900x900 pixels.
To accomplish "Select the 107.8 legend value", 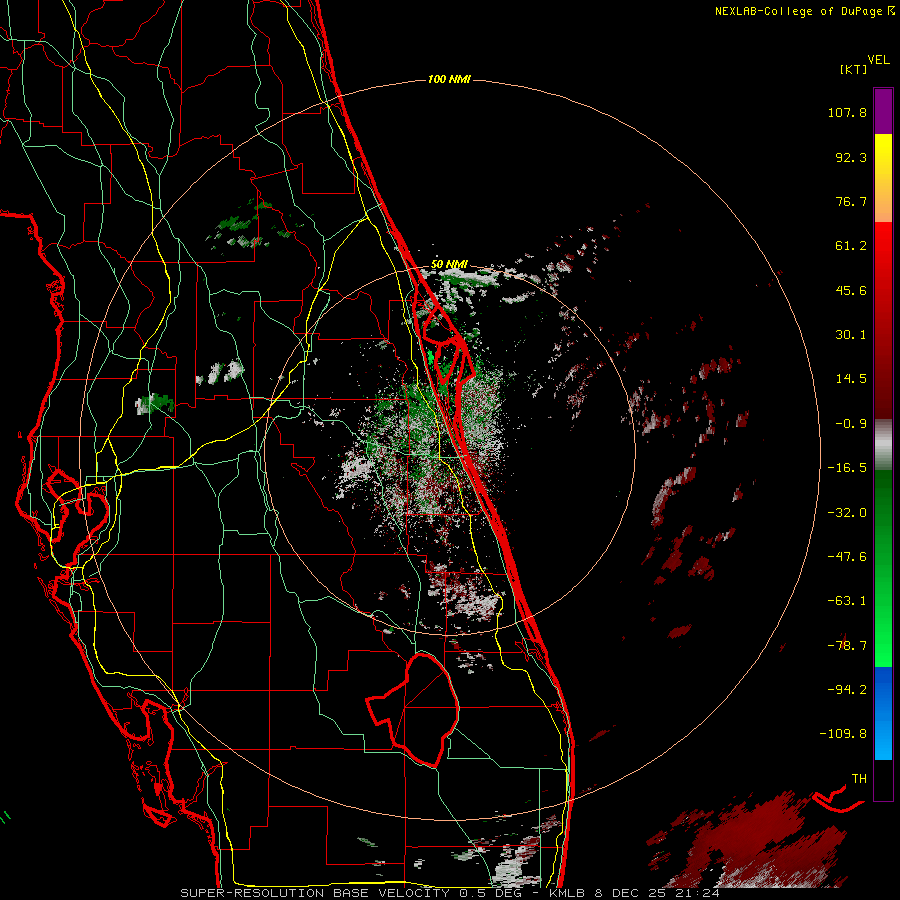I will pos(847,112).
